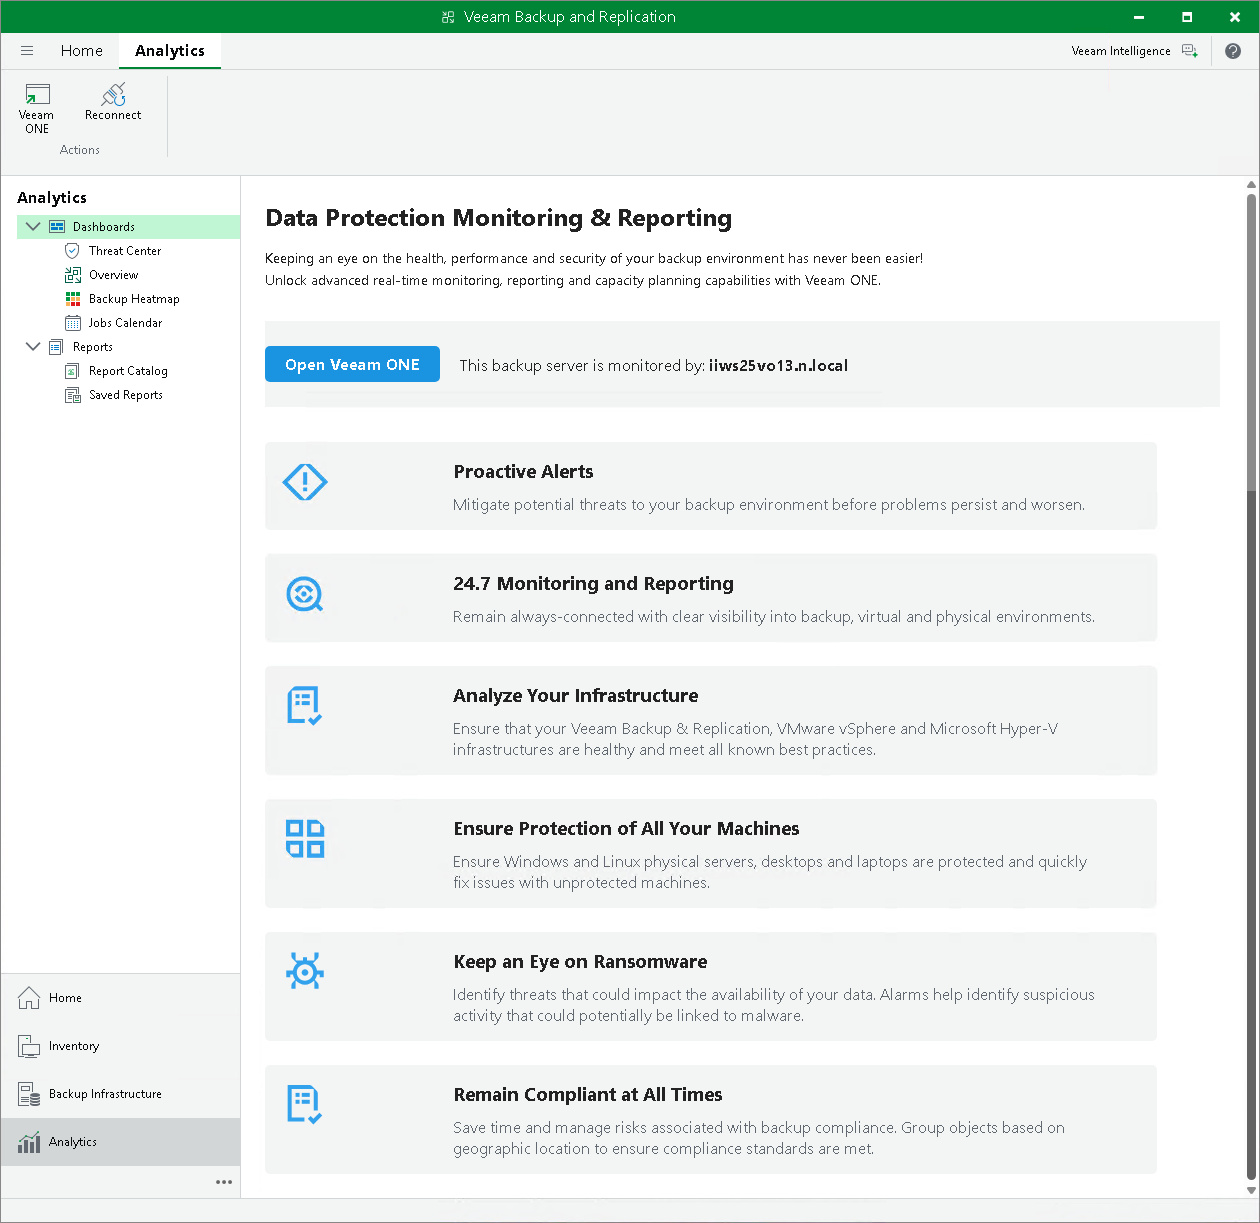Click the Analyze Your Infrastructure icon

point(304,706)
